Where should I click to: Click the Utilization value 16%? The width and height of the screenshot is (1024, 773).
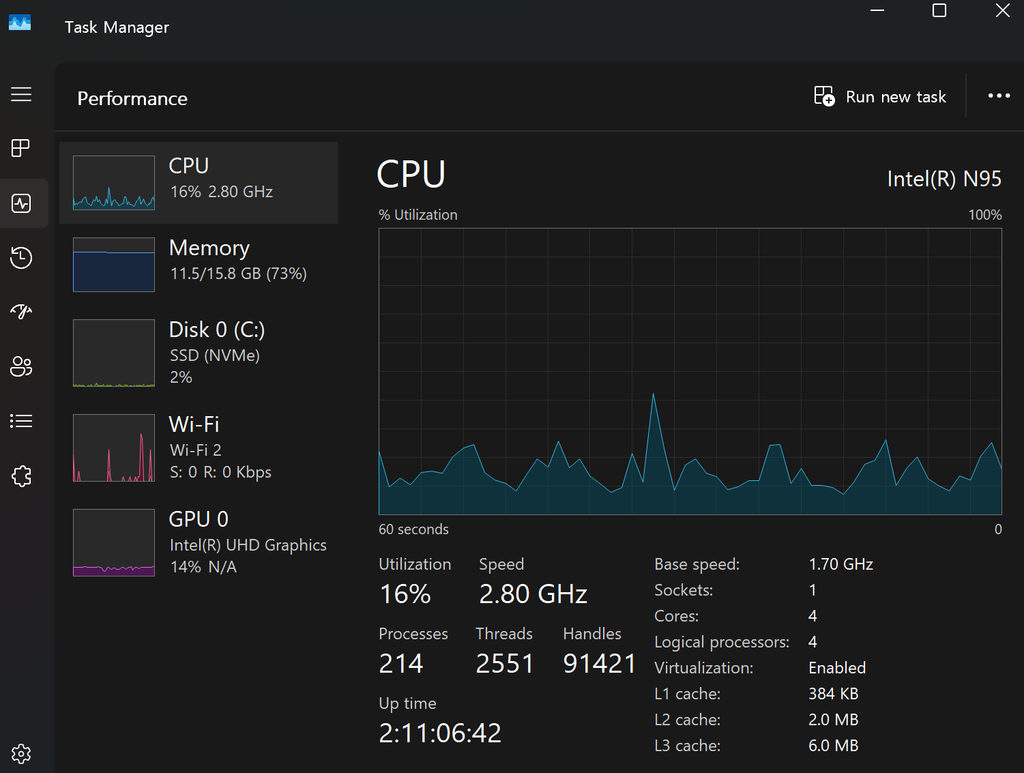[405, 594]
